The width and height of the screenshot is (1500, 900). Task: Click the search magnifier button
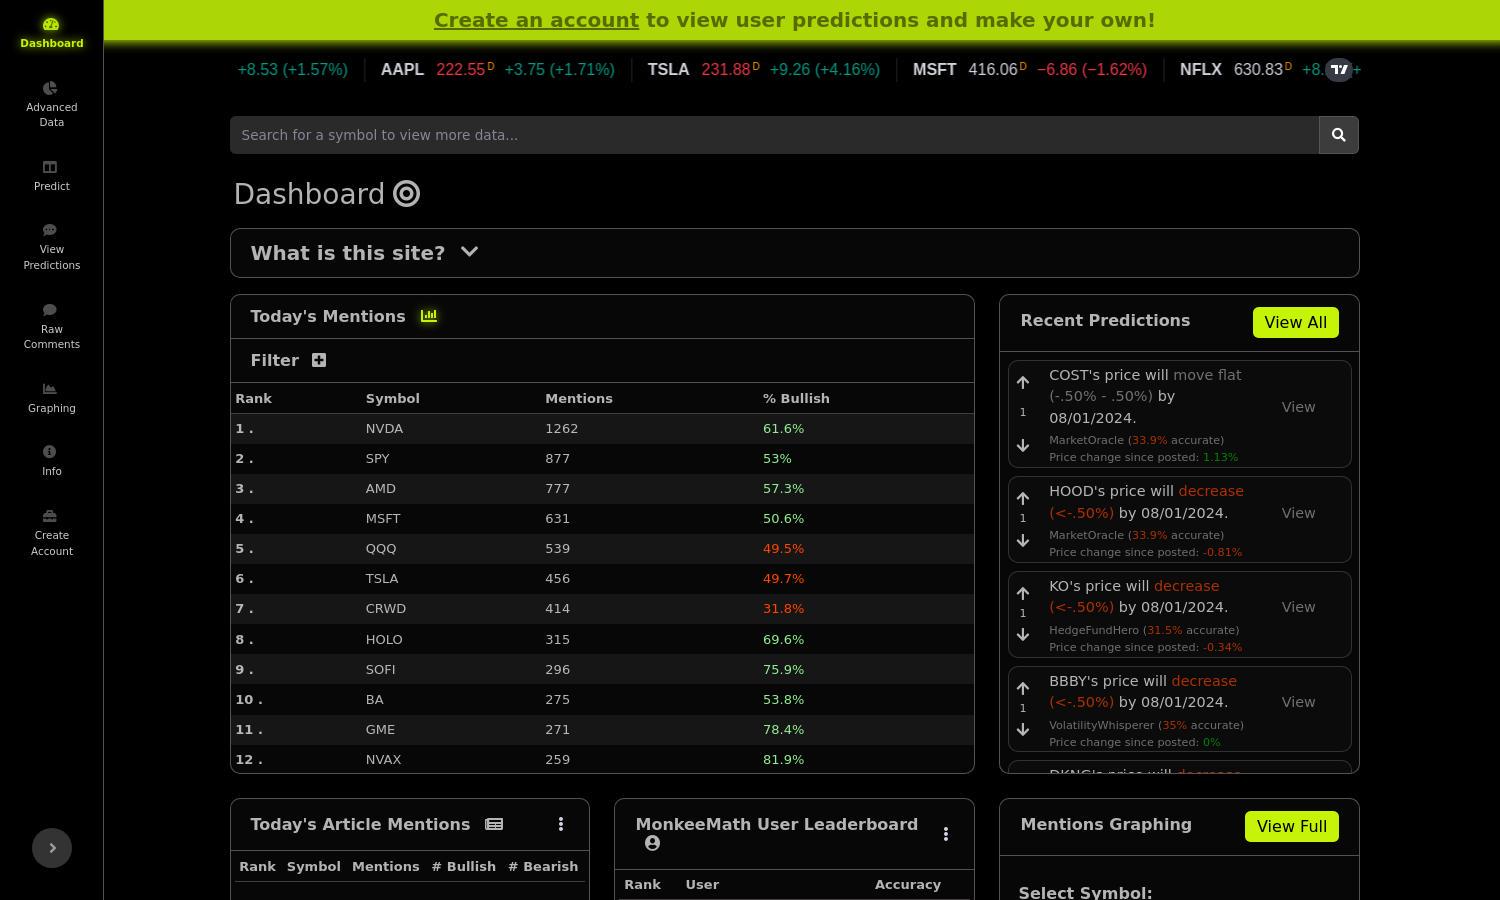(x=1338, y=135)
